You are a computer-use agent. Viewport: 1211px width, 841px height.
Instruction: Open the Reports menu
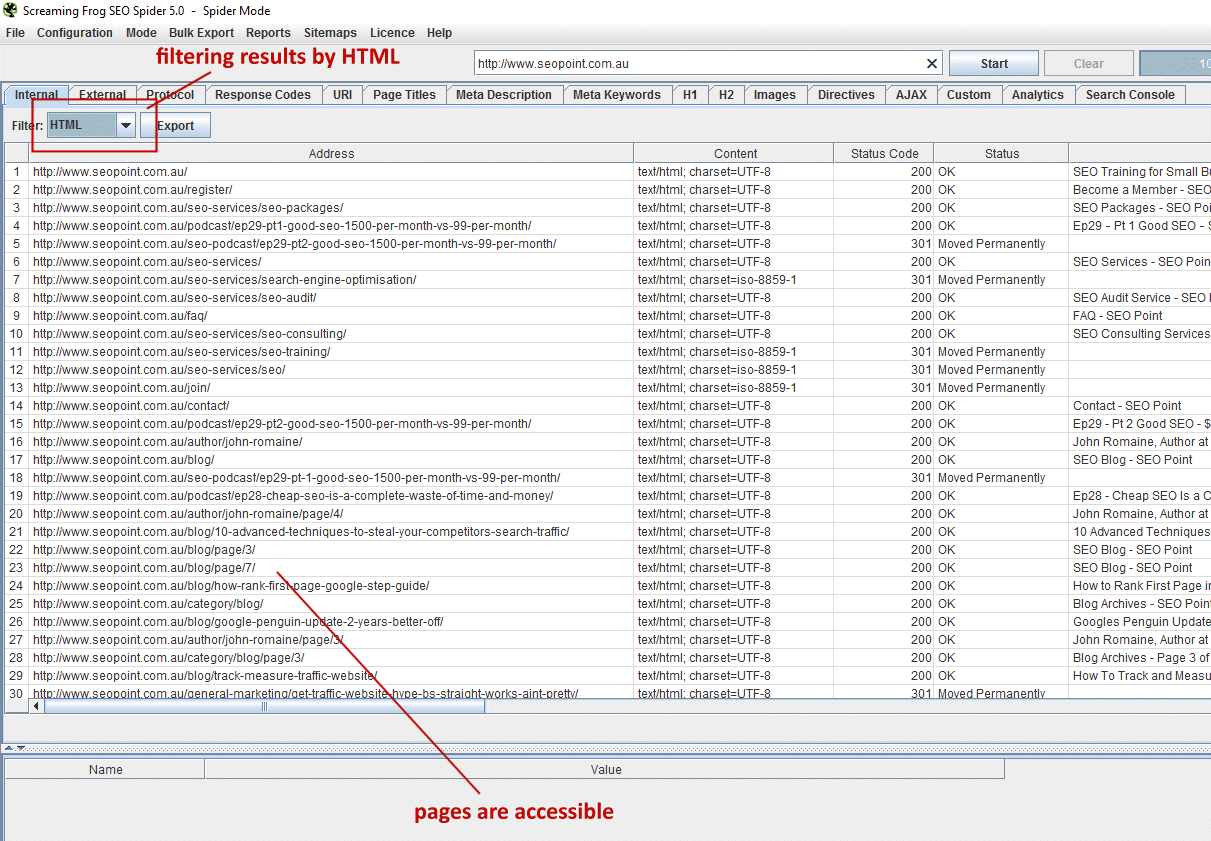[268, 33]
